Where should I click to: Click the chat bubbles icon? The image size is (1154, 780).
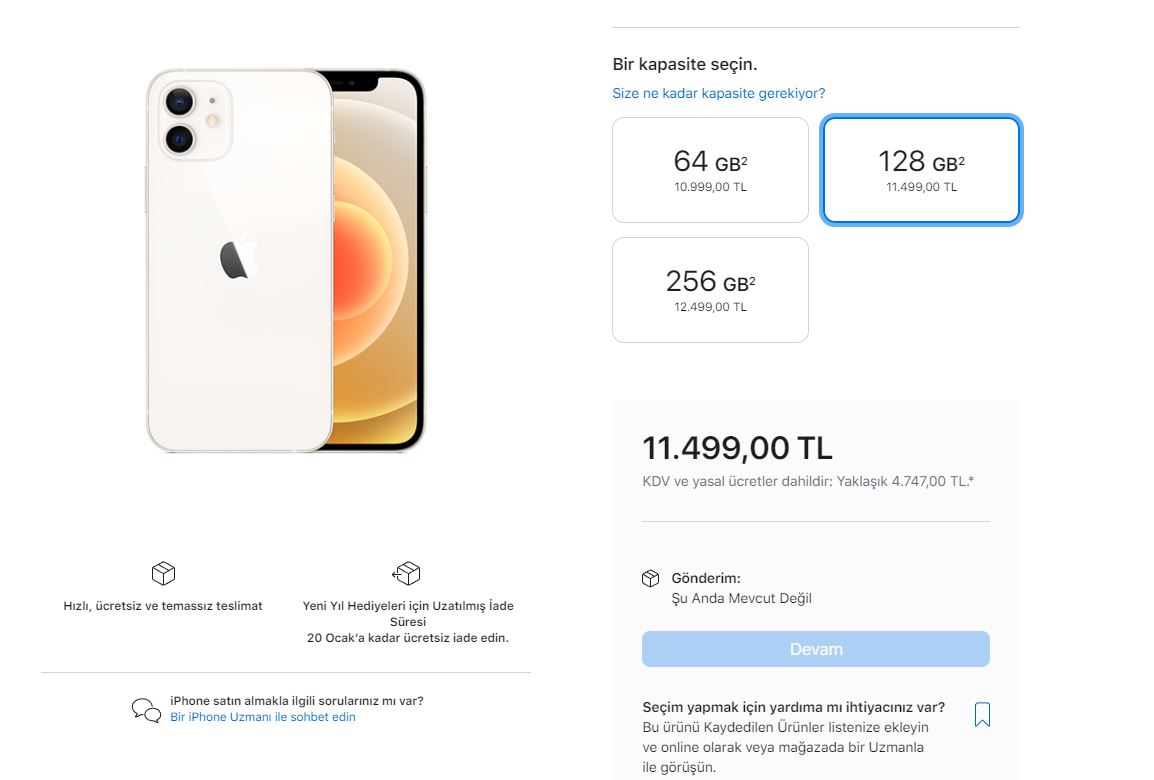[x=146, y=710]
